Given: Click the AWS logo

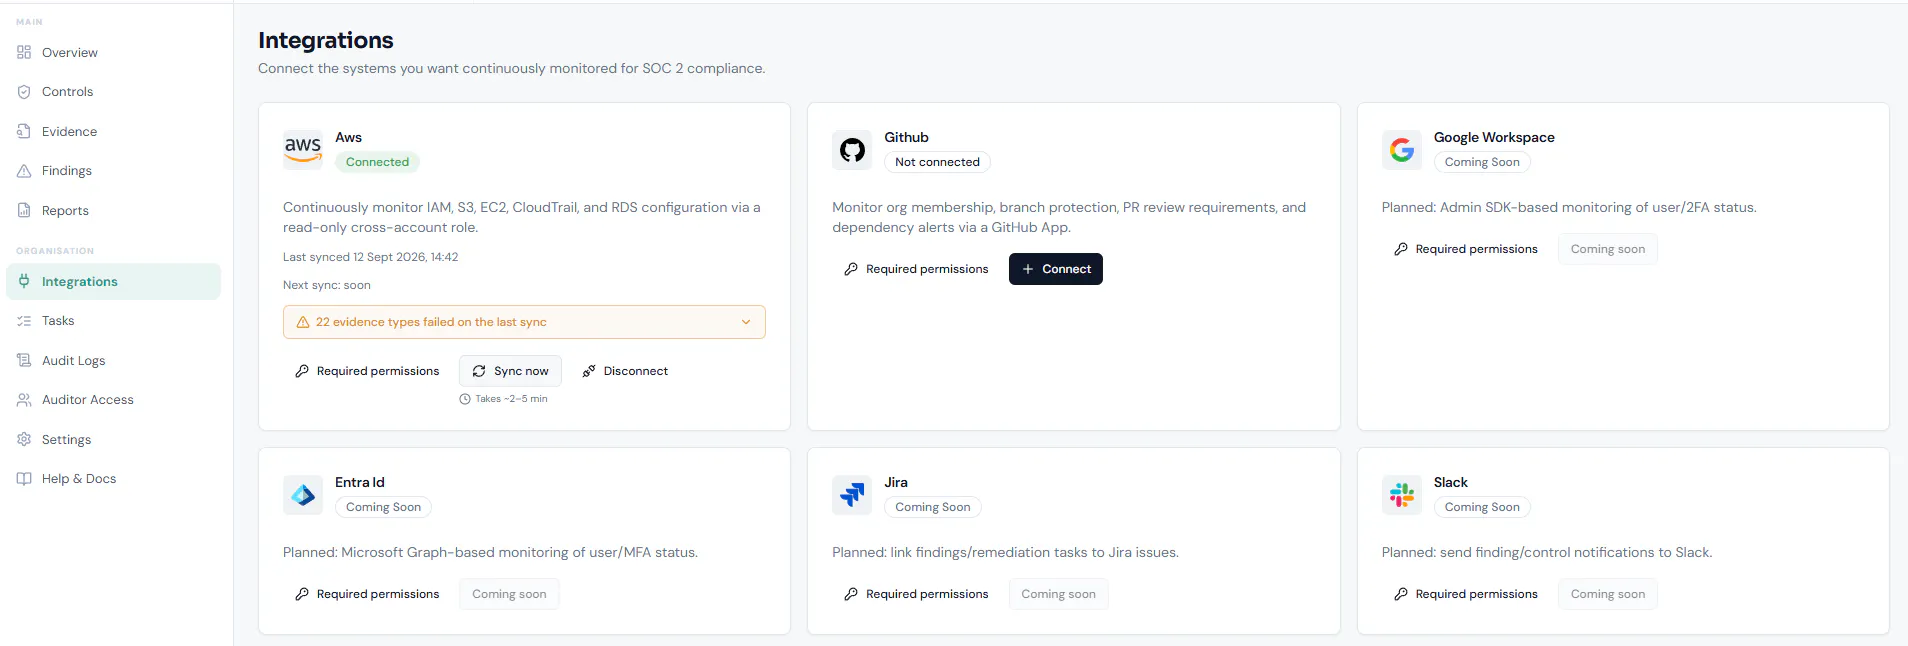Looking at the screenshot, I should [303, 150].
